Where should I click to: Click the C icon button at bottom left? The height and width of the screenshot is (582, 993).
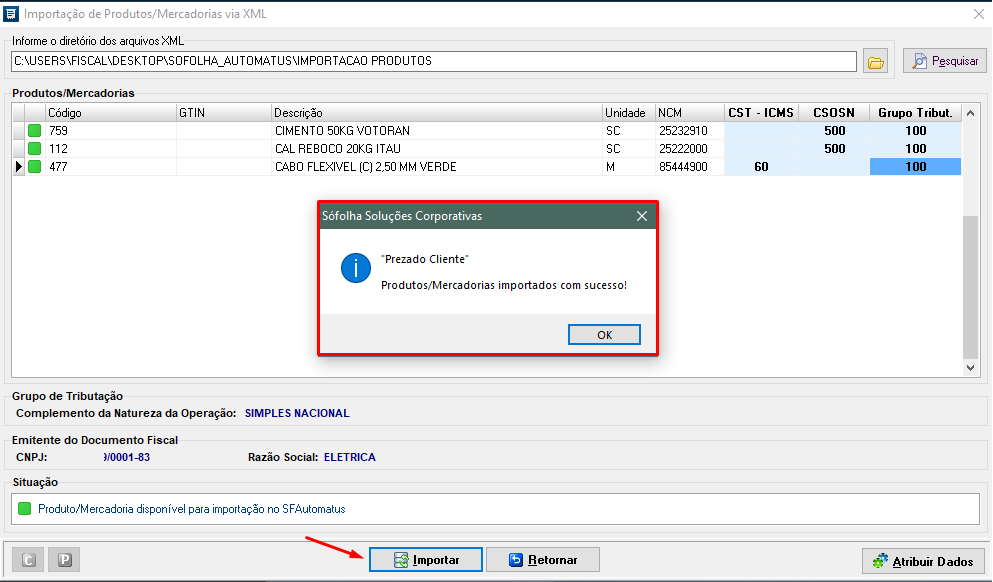(28, 560)
